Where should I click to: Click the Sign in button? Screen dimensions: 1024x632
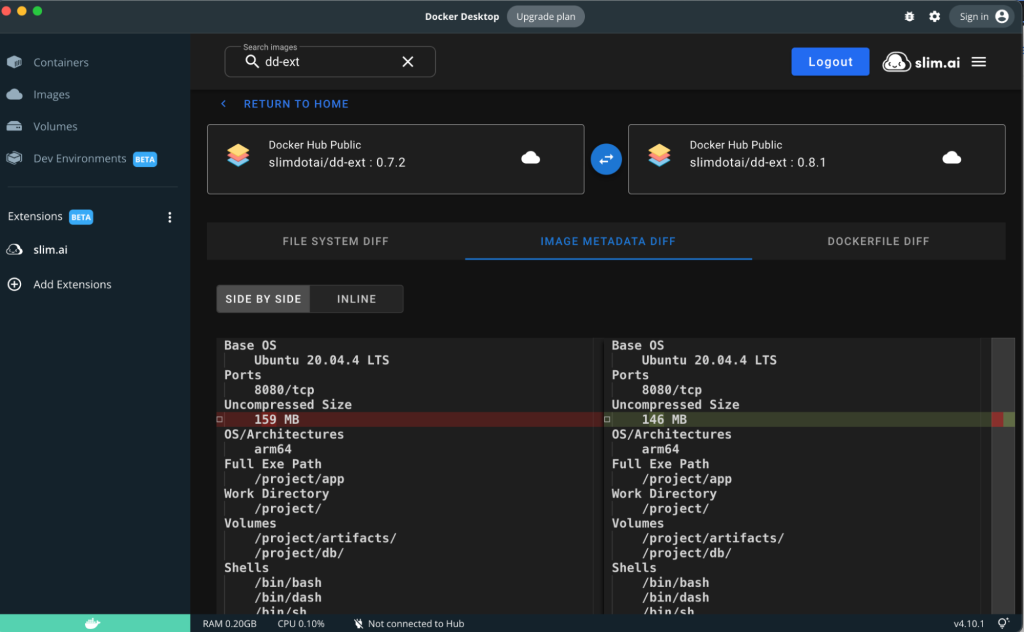coord(983,16)
